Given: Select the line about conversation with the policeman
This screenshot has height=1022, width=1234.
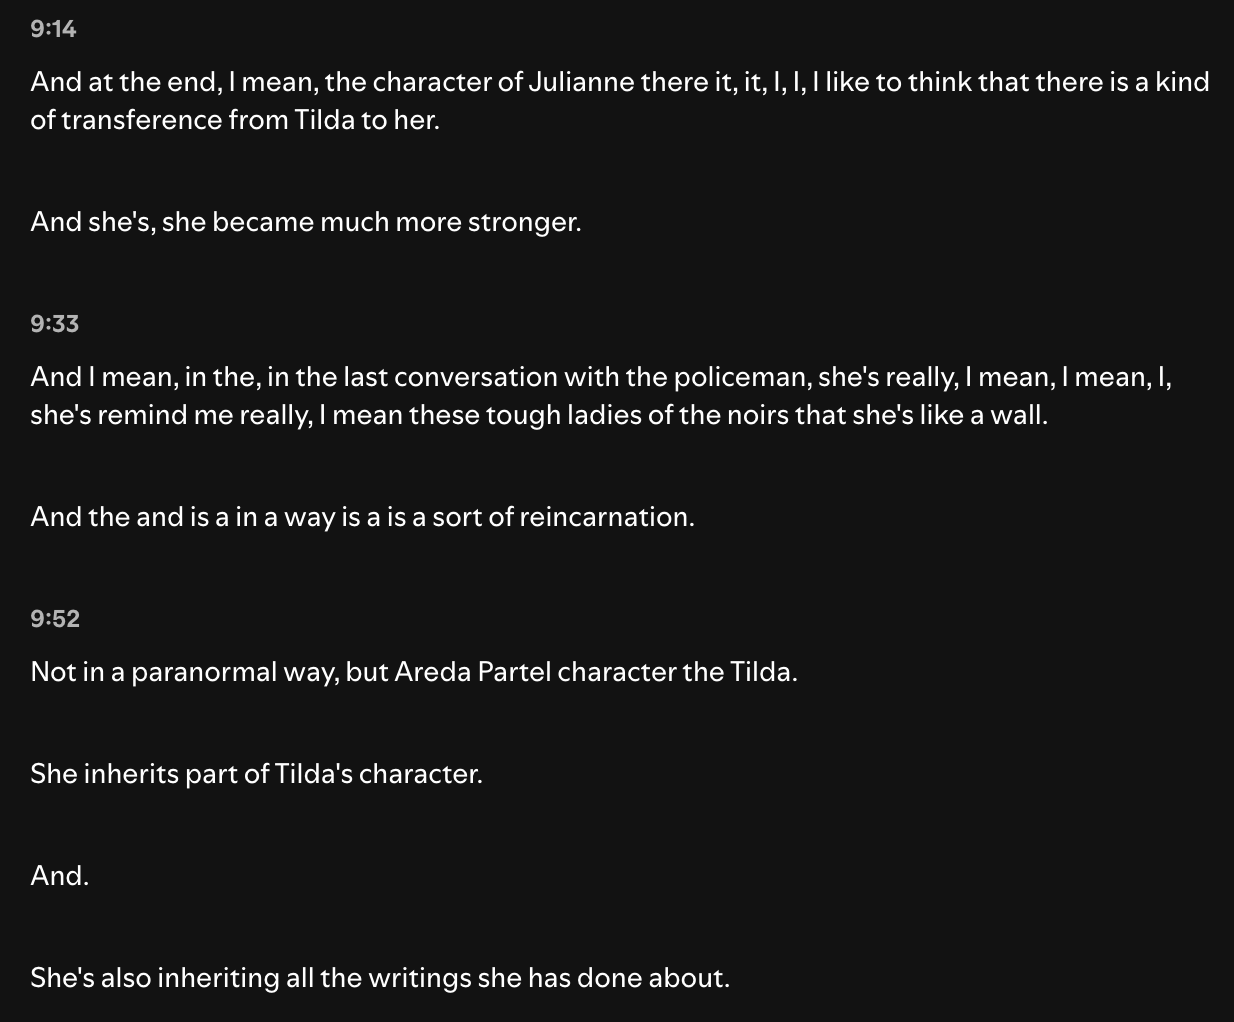Looking at the screenshot, I should pyautogui.click(x=601, y=396).
